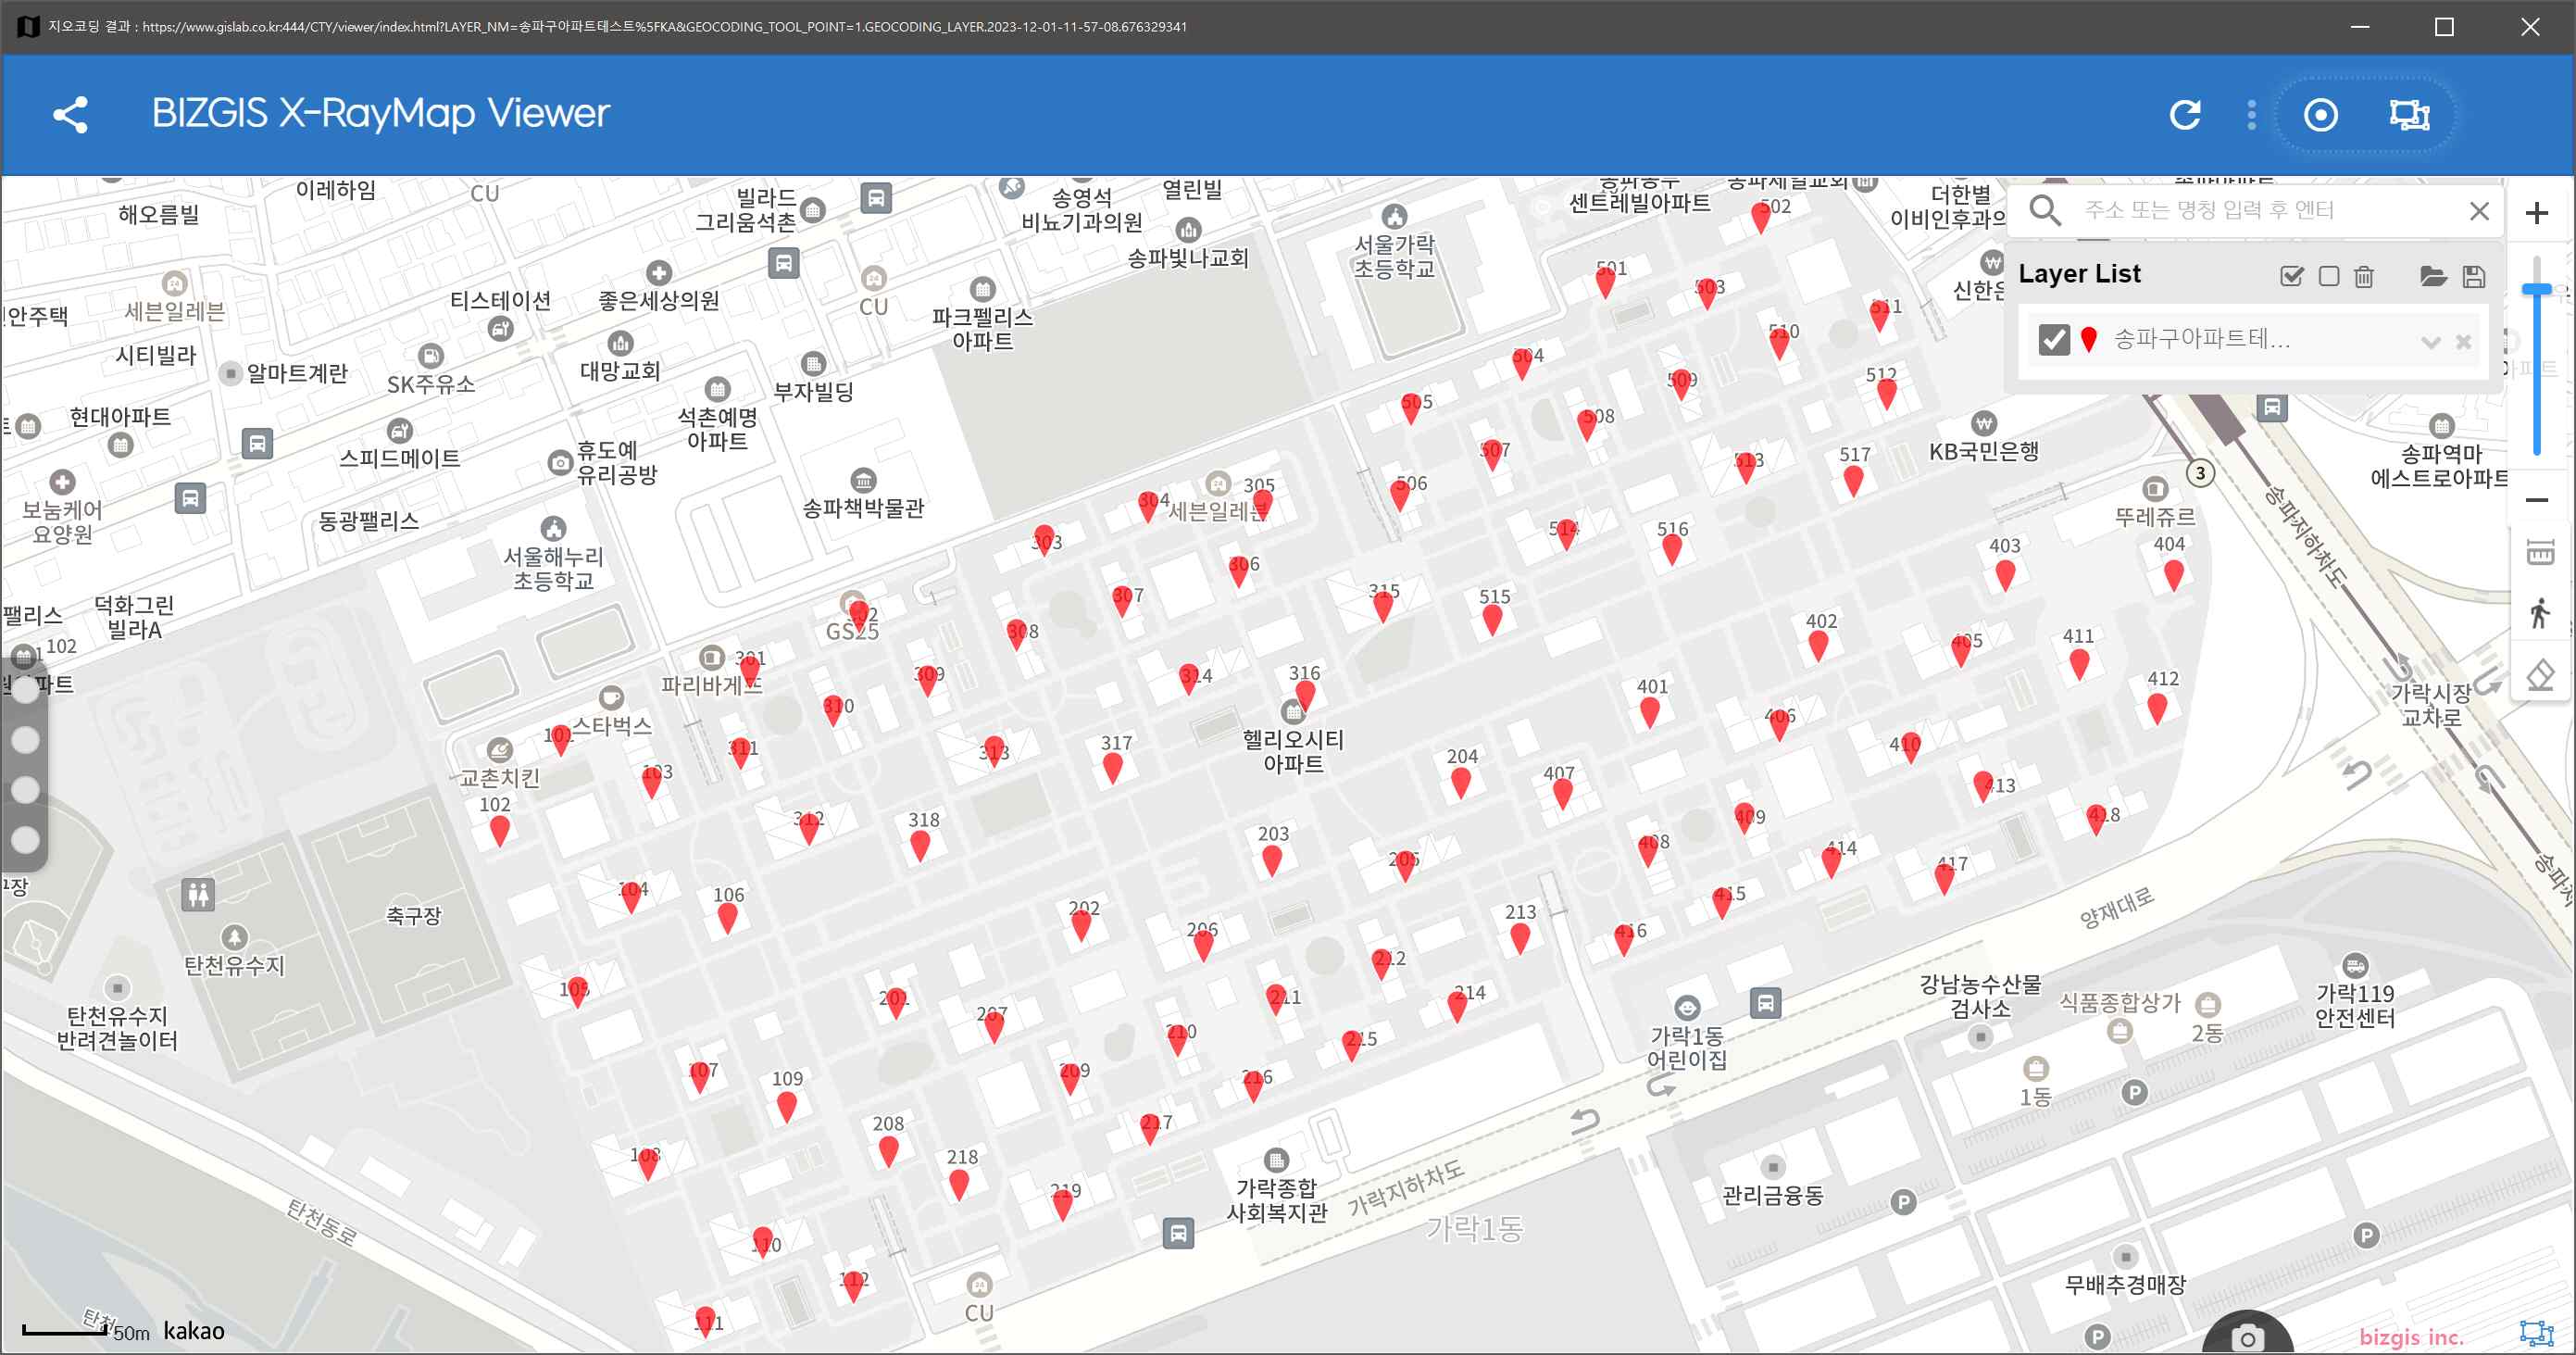Select the ruler distance measure tool
The height and width of the screenshot is (1355, 2576).
[2540, 551]
